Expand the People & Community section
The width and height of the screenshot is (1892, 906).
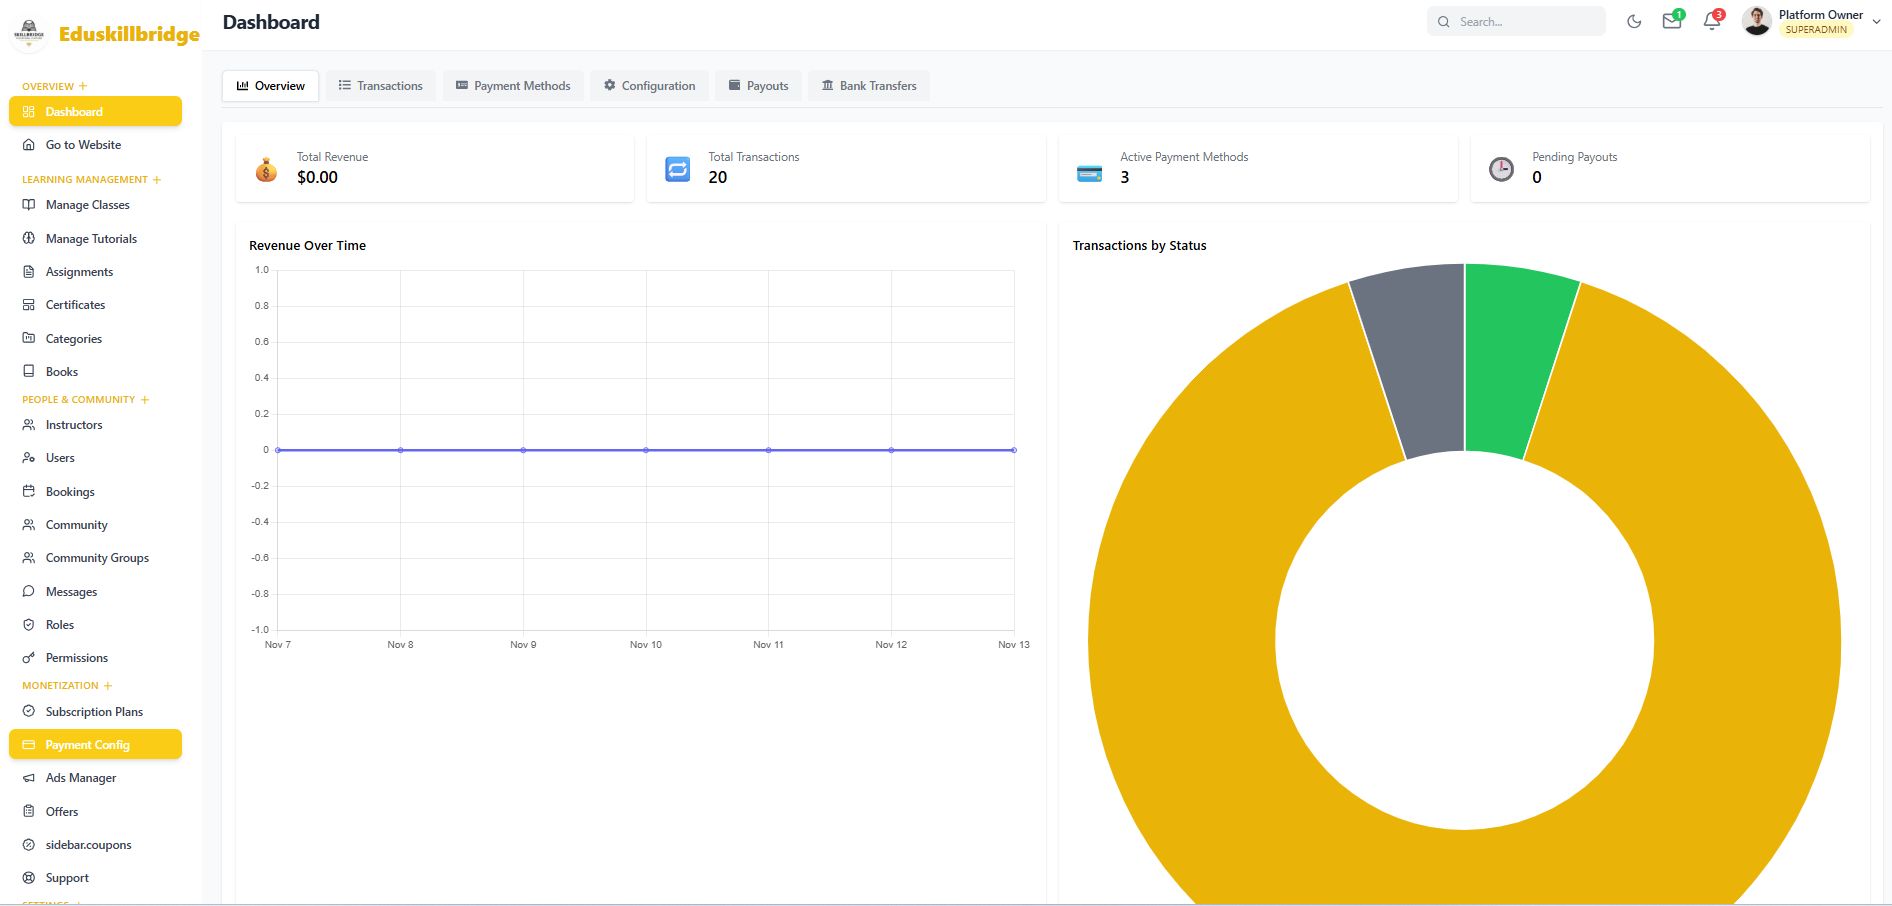tap(145, 400)
